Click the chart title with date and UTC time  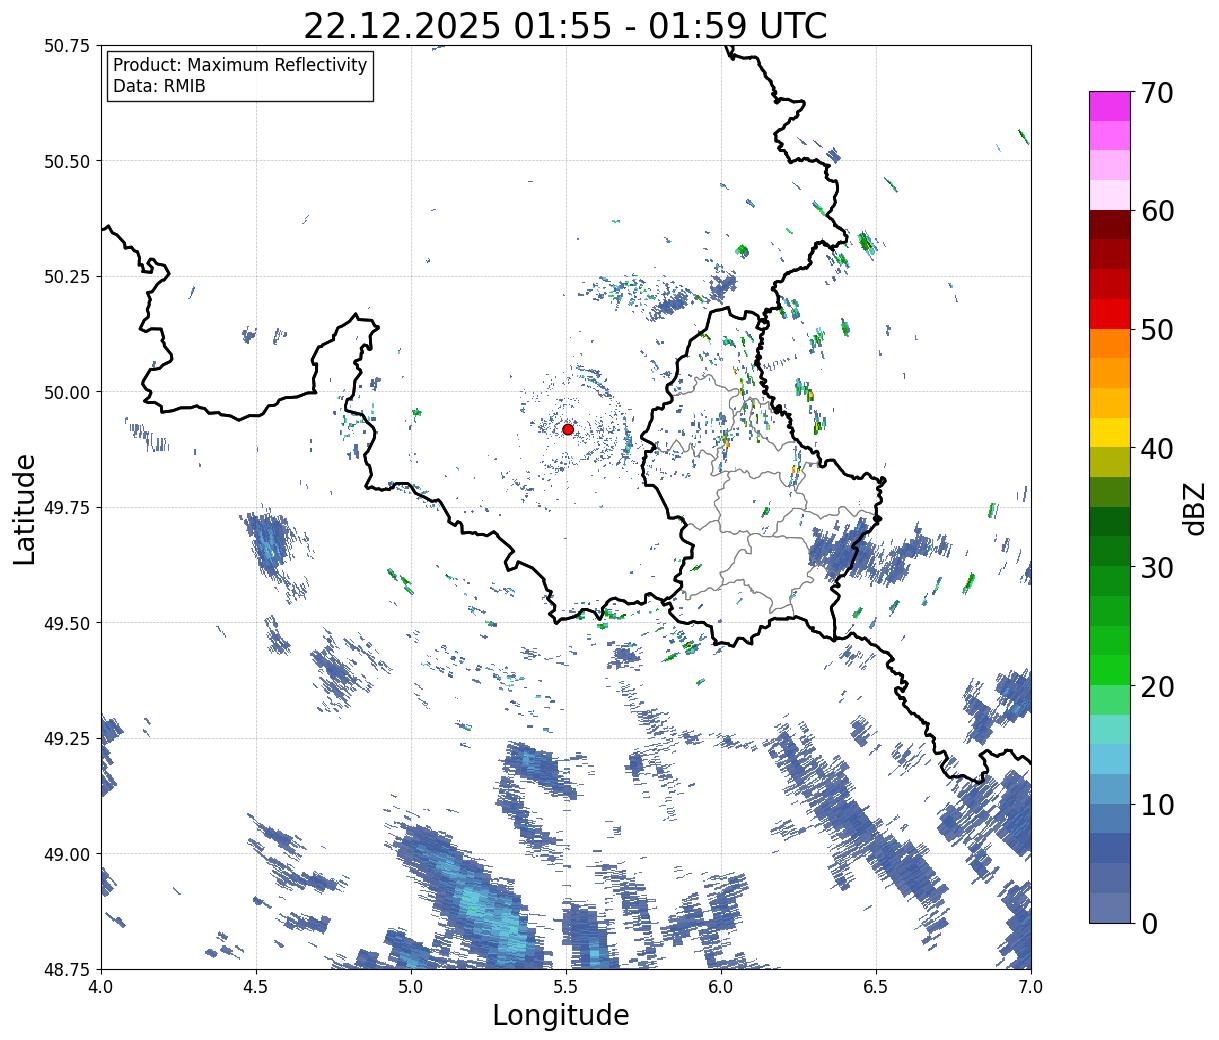point(565,26)
